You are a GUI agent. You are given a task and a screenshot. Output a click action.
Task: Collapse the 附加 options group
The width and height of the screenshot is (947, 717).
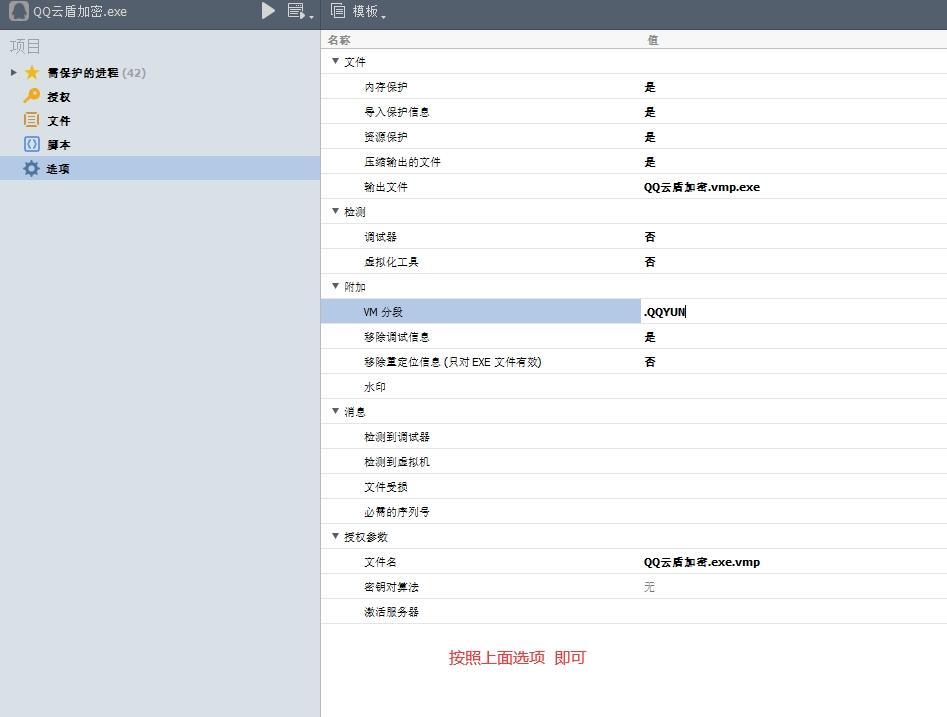[335, 286]
